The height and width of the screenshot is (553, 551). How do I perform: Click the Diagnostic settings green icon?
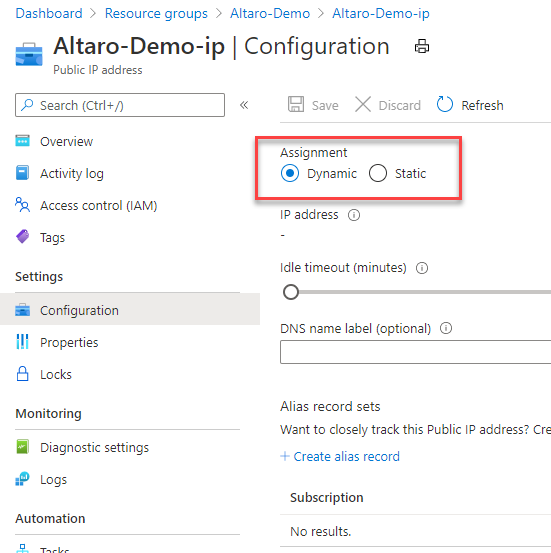tap(23, 447)
